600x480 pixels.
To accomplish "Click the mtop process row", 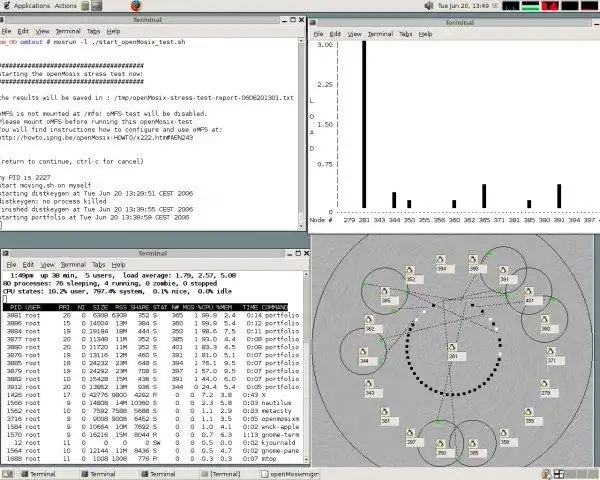I will click(152, 459).
